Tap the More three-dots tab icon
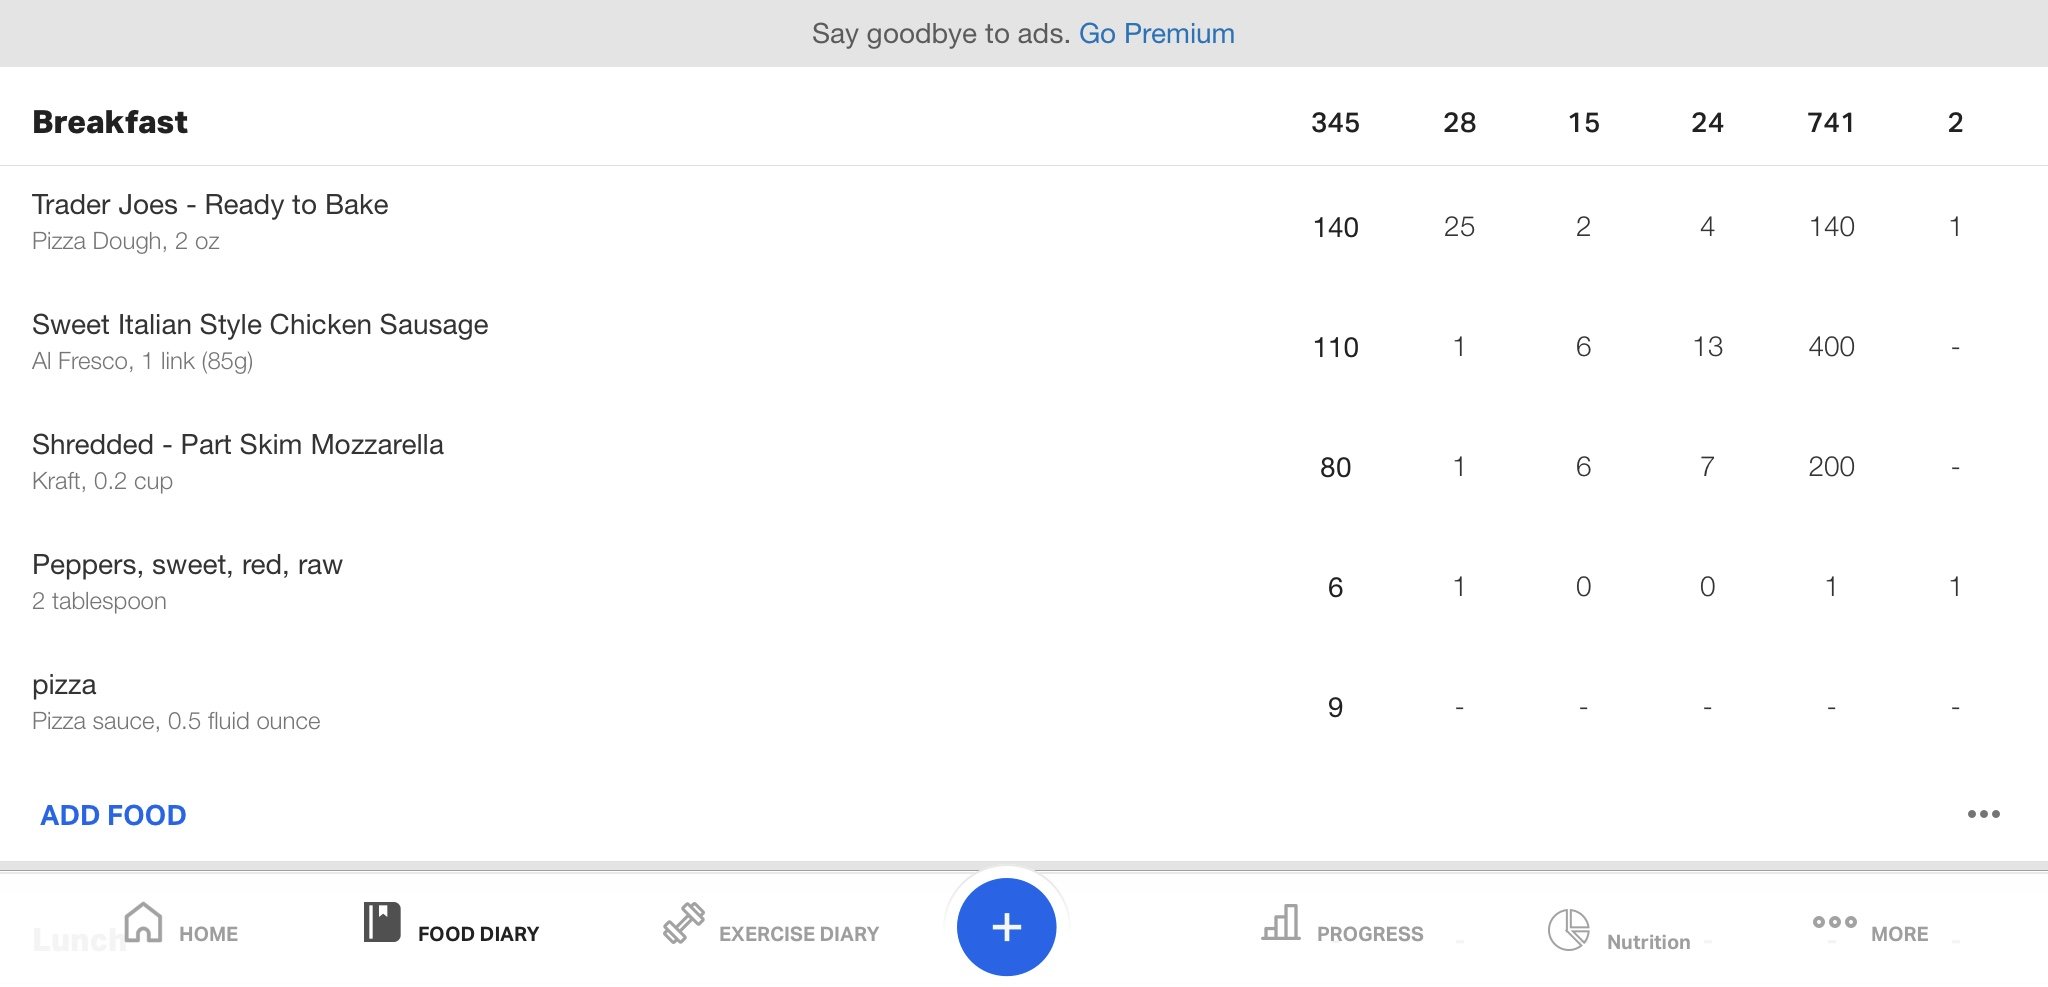The width and height of the screenshot is (2048, 987). (x=1835, y=922)
